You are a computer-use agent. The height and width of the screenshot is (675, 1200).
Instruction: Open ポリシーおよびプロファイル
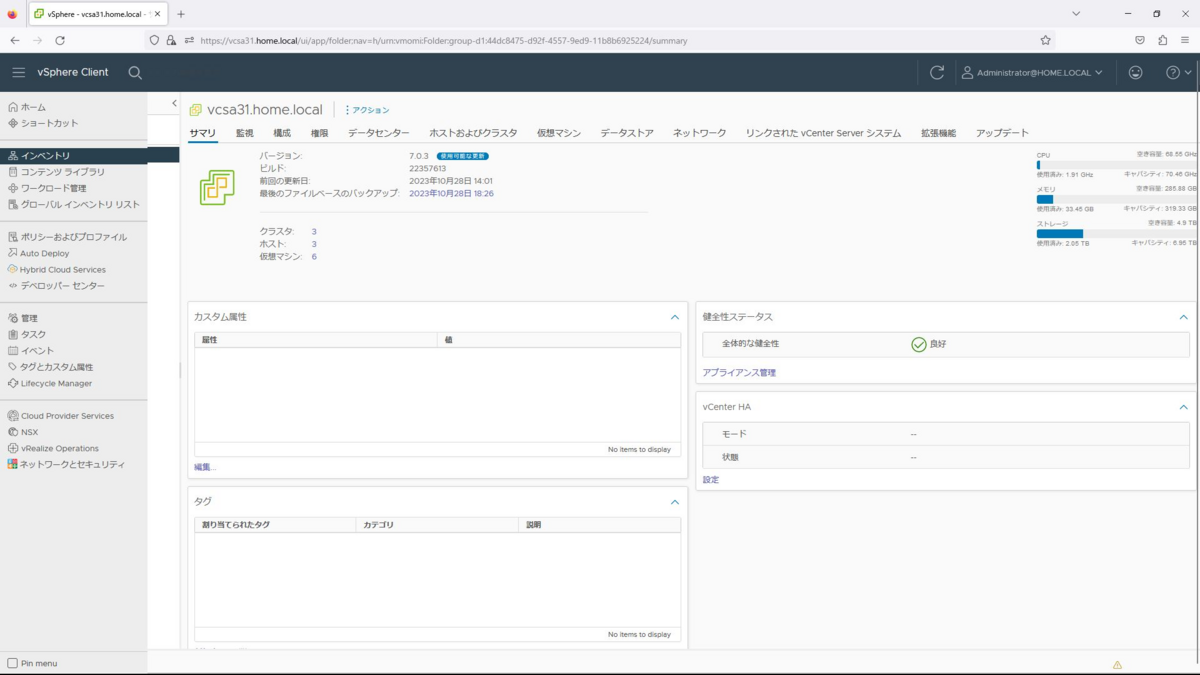tap(67, 237)
